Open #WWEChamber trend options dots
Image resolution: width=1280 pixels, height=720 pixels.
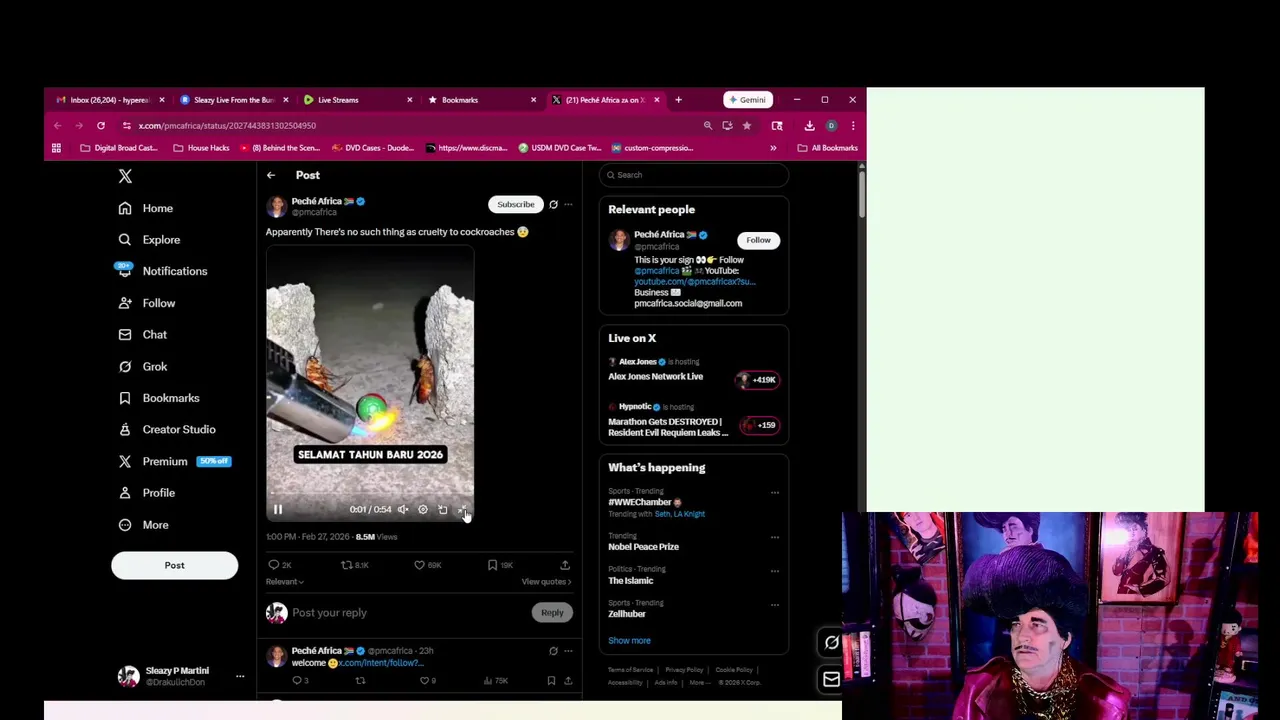(x=774, y=493)
